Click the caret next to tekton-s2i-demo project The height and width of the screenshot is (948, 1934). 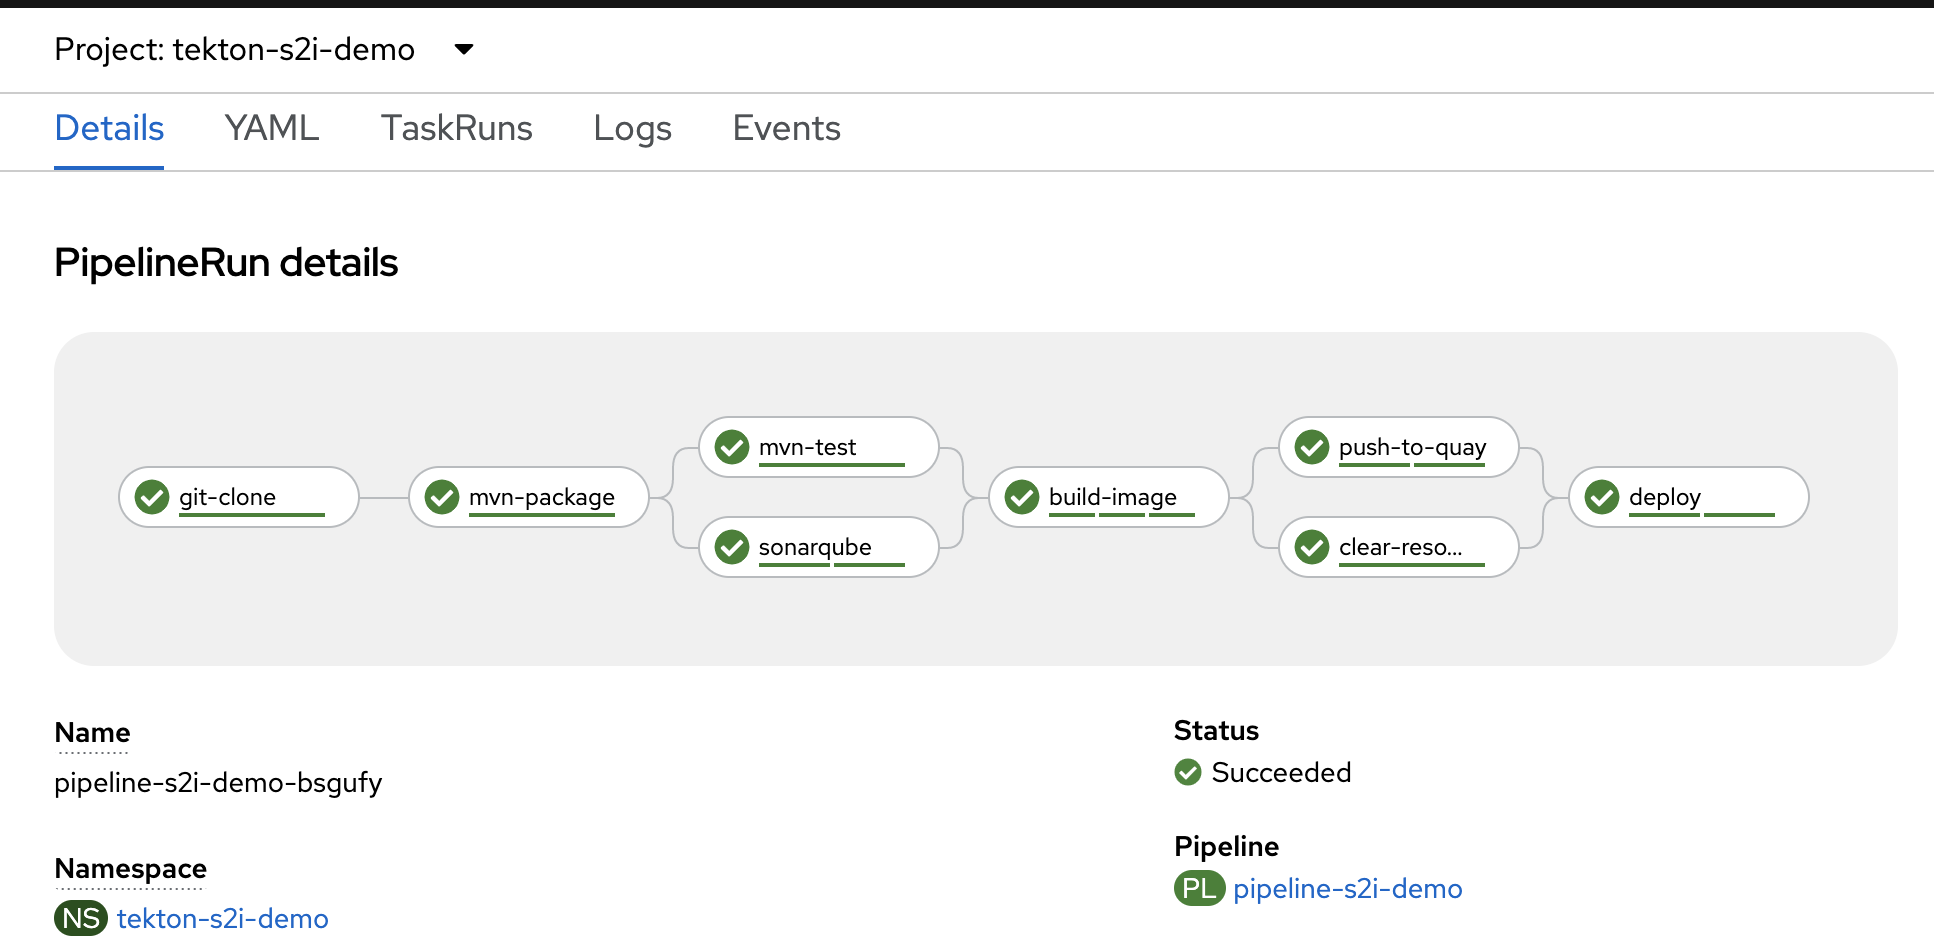click(x=463, y=49)
